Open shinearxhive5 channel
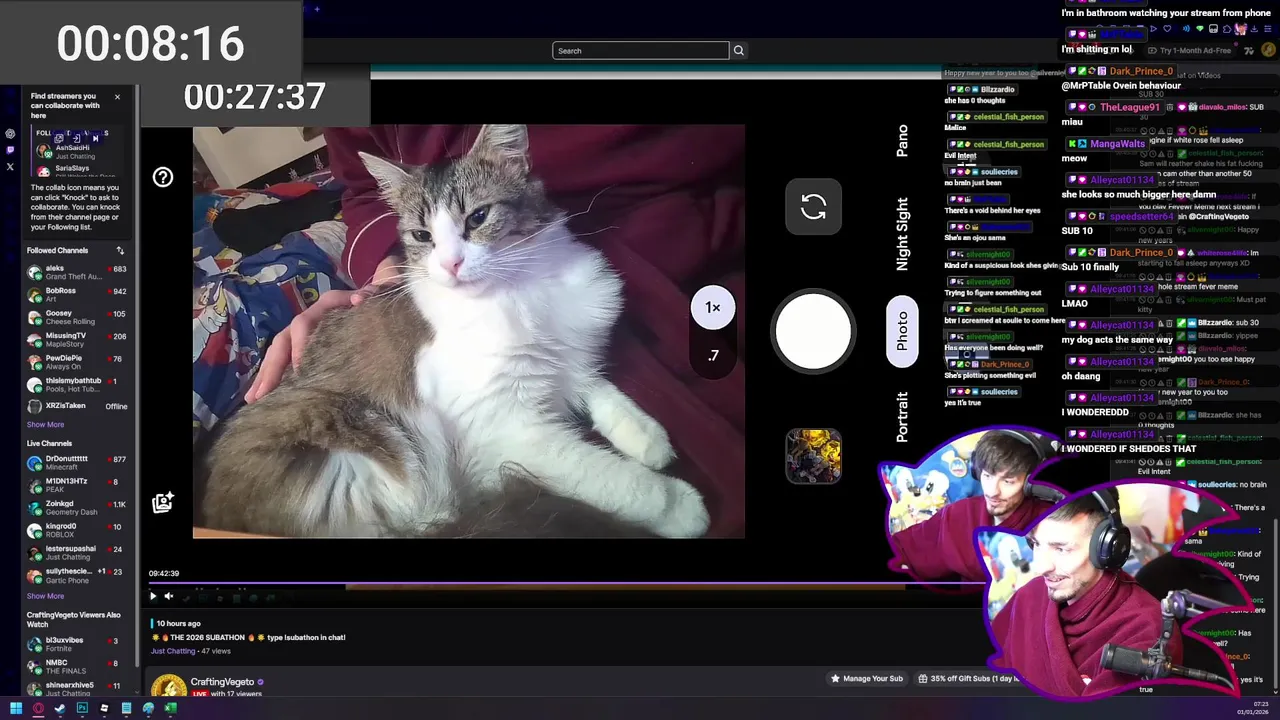1280x720 pixels. click(x=78, y=689)
